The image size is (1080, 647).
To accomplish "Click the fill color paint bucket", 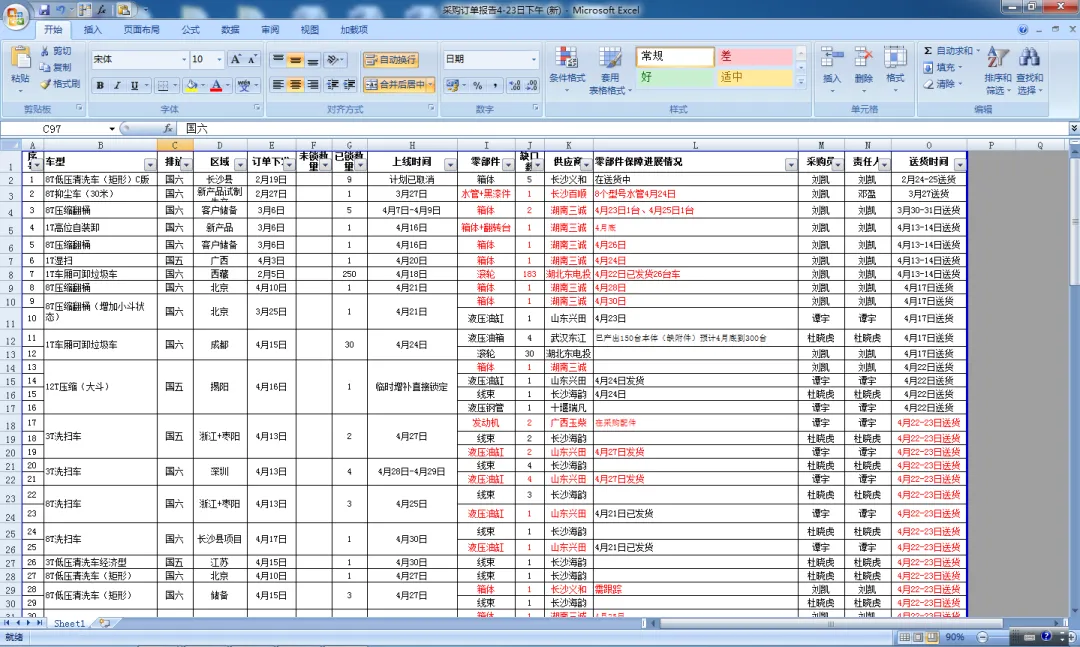I will click(191, 85).
